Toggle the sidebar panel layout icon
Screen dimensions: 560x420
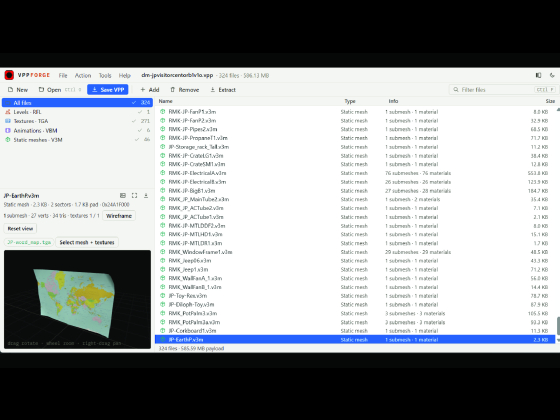tap(538, 75)
